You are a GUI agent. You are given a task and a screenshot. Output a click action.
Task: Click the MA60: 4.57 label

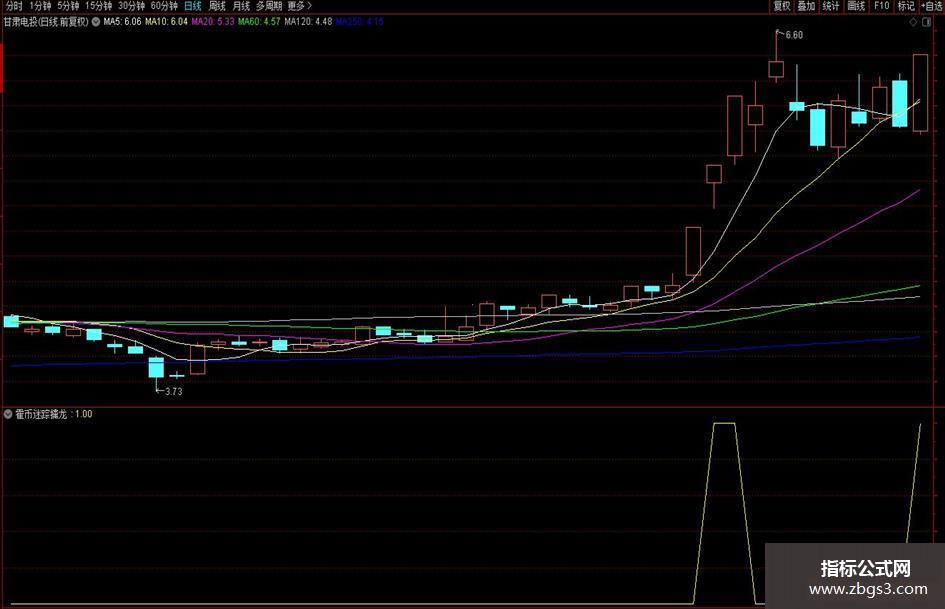pos(259,22)
